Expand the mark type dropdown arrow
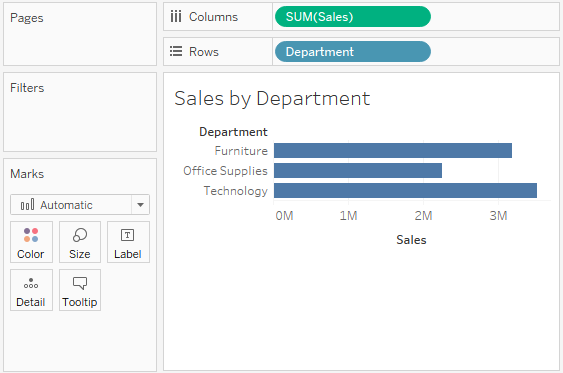This screenshot has height=373, width=563. pos(140,205)
